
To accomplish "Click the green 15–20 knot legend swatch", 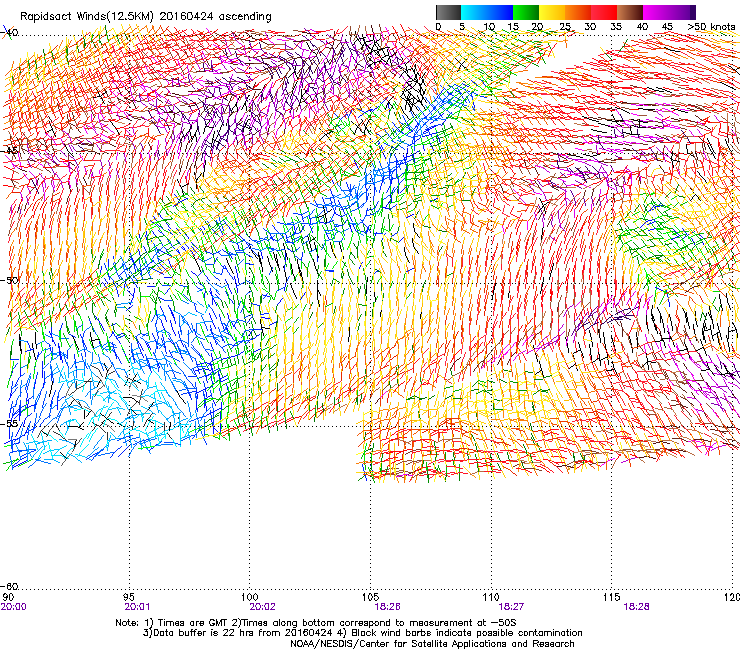I will point(526,12).
